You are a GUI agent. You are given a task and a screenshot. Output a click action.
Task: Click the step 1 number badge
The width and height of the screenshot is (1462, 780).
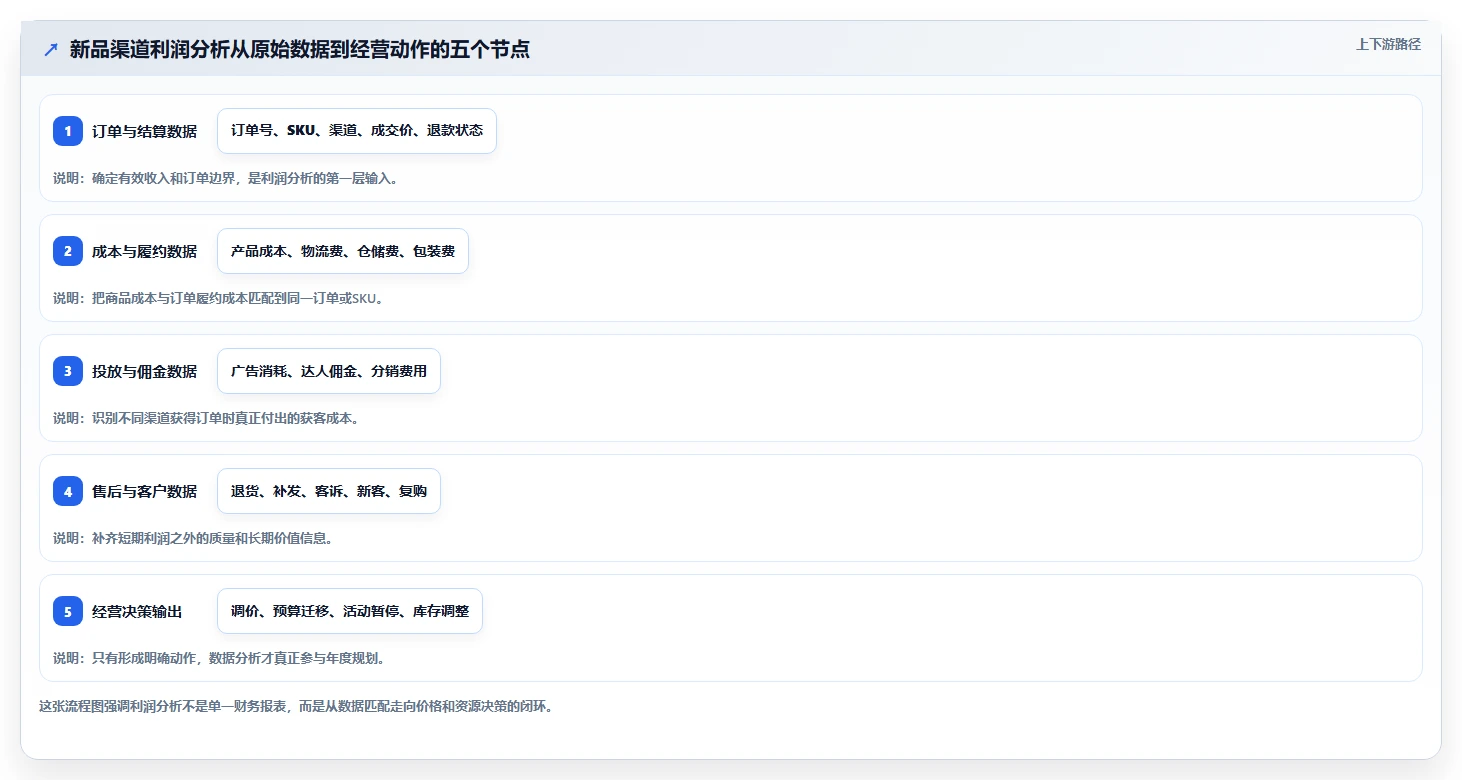68,131
